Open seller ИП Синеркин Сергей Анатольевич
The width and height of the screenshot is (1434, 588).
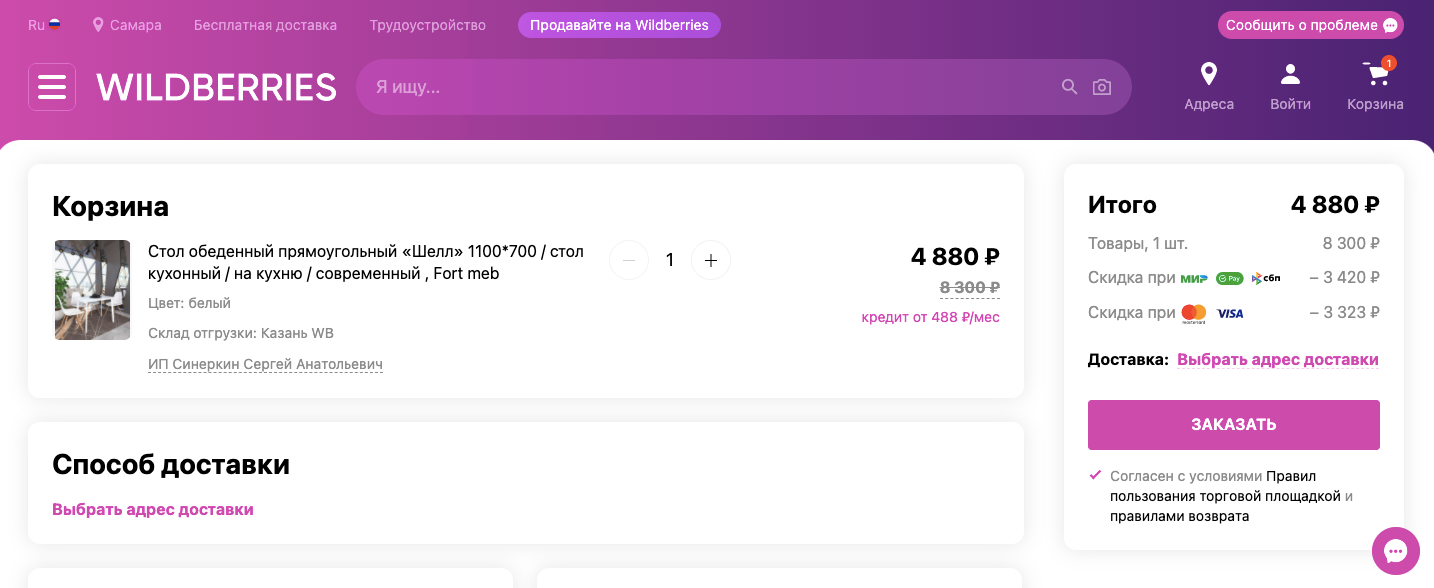pyautogui.click(x=265, y=365)
